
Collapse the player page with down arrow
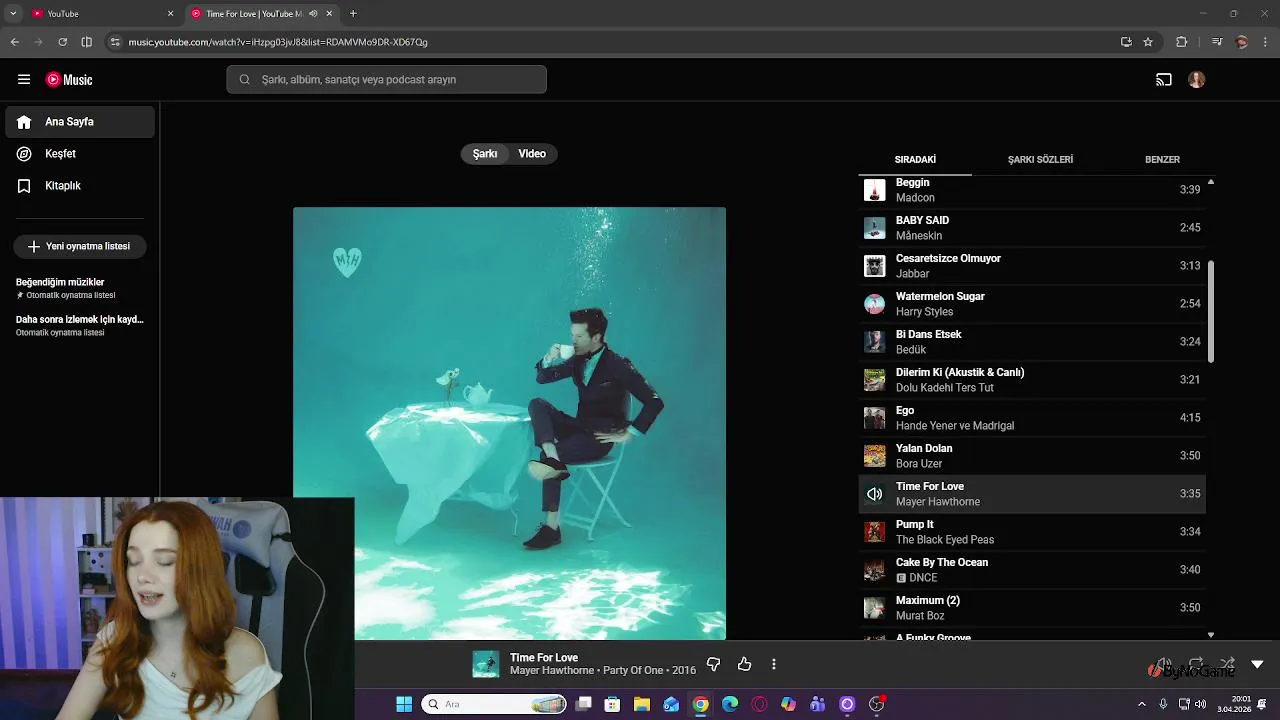click(1257, 664)
